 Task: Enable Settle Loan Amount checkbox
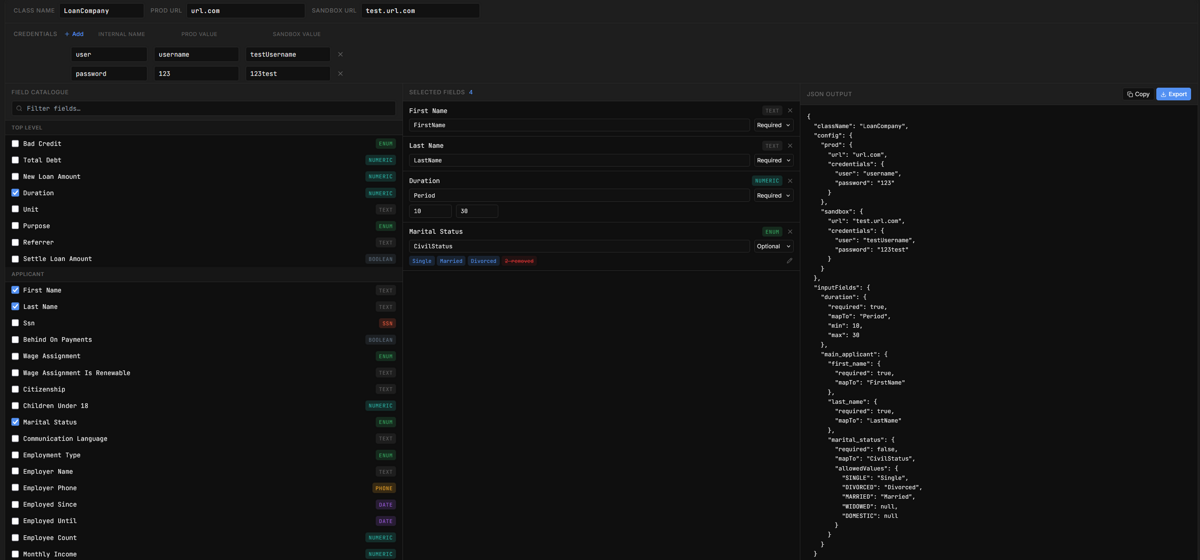click(15, 259)
